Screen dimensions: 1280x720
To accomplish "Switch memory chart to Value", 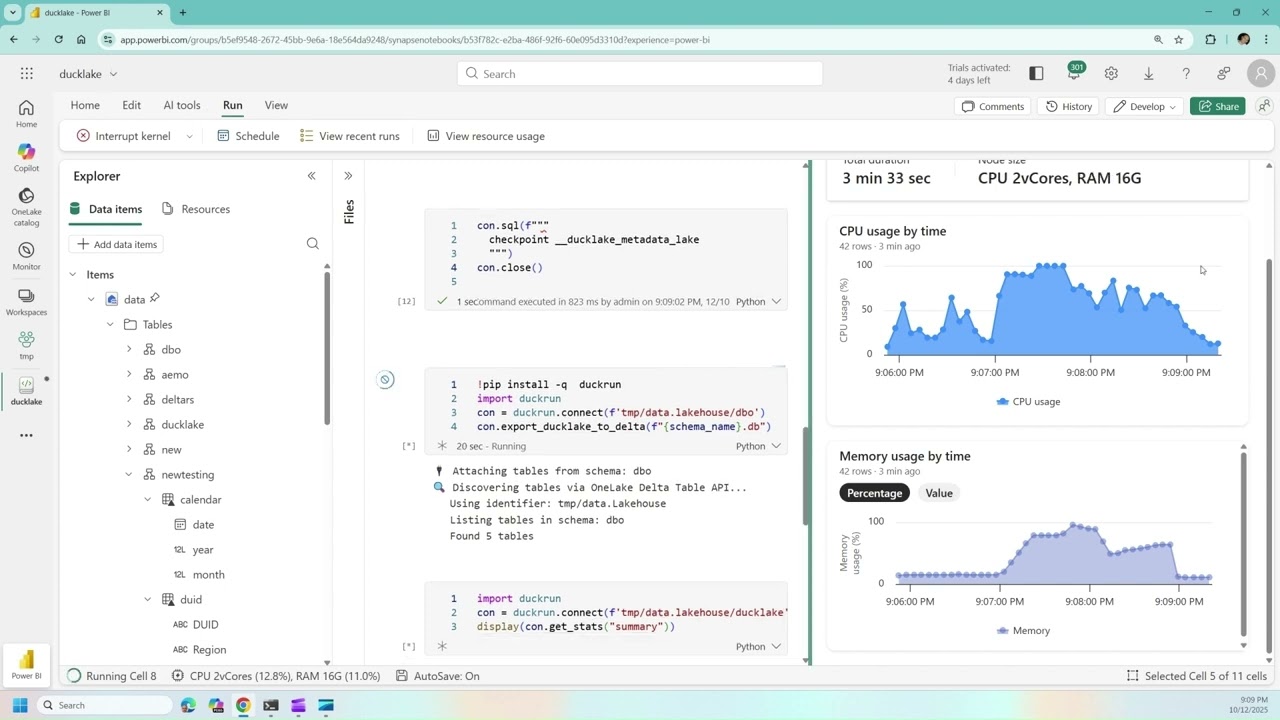I will 939,493.
